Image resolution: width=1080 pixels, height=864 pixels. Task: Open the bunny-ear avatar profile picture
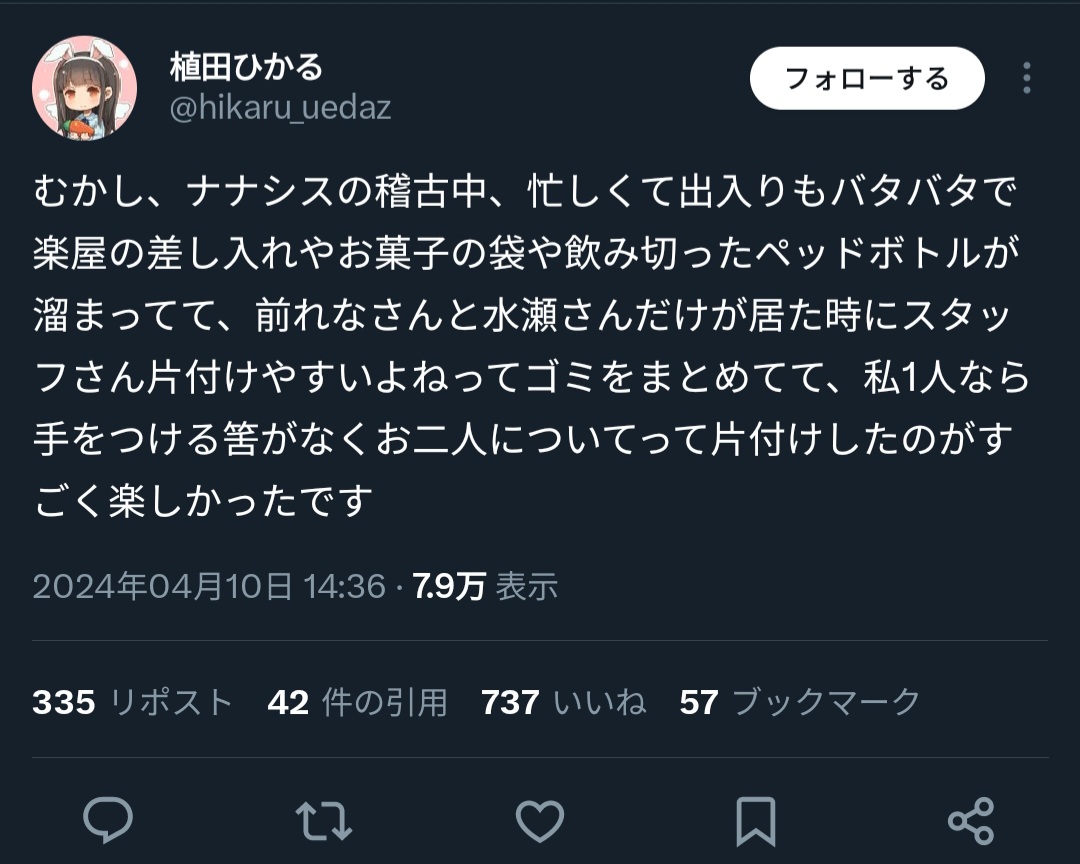(x=84, y=88)
